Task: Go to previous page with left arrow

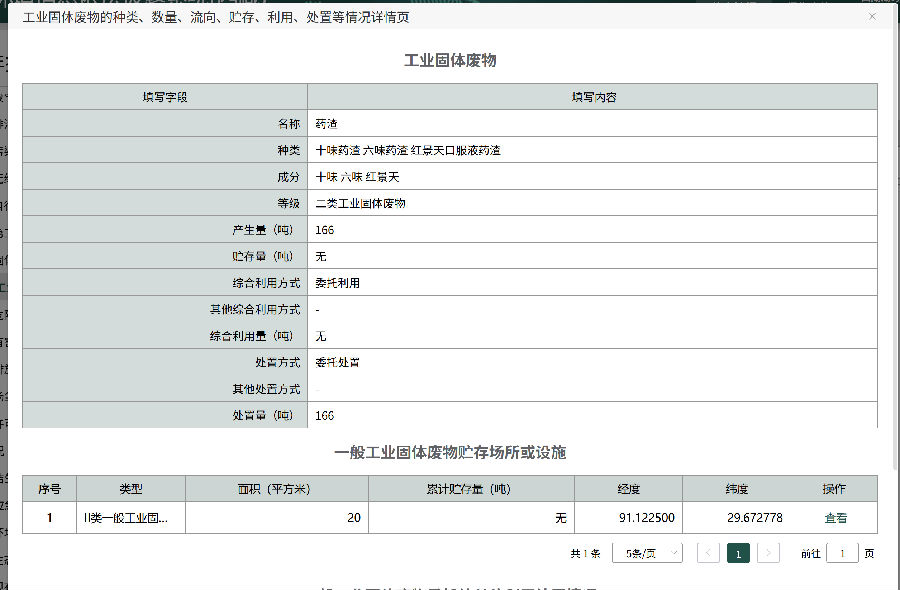Action: 708,553
